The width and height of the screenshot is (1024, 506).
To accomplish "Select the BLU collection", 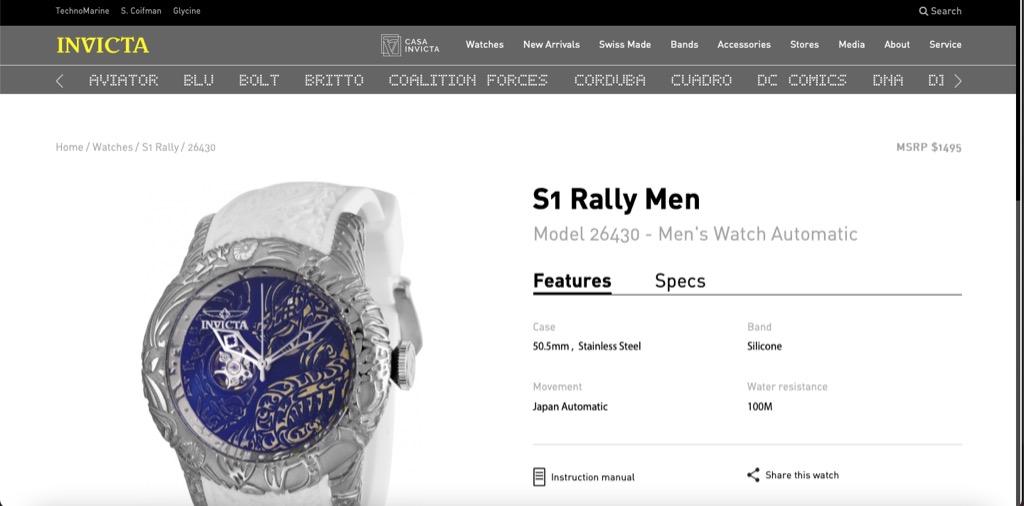I will pos(199,80).
